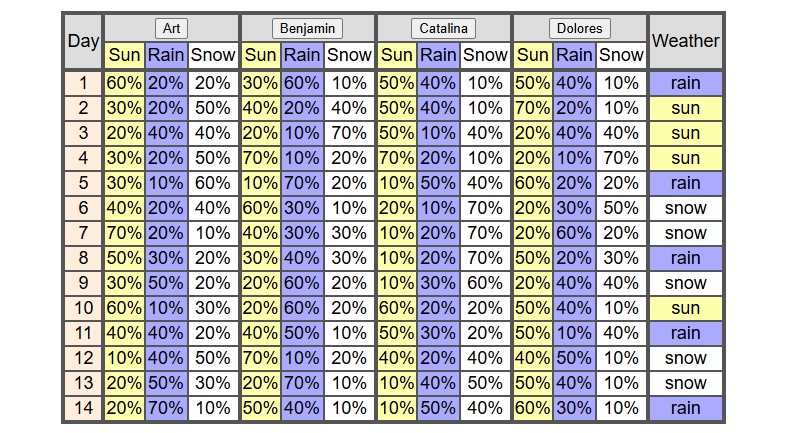The height and width of the screenshot is (433, 794).
Task: Select the Day 14 row label
Action: (83, 408)
